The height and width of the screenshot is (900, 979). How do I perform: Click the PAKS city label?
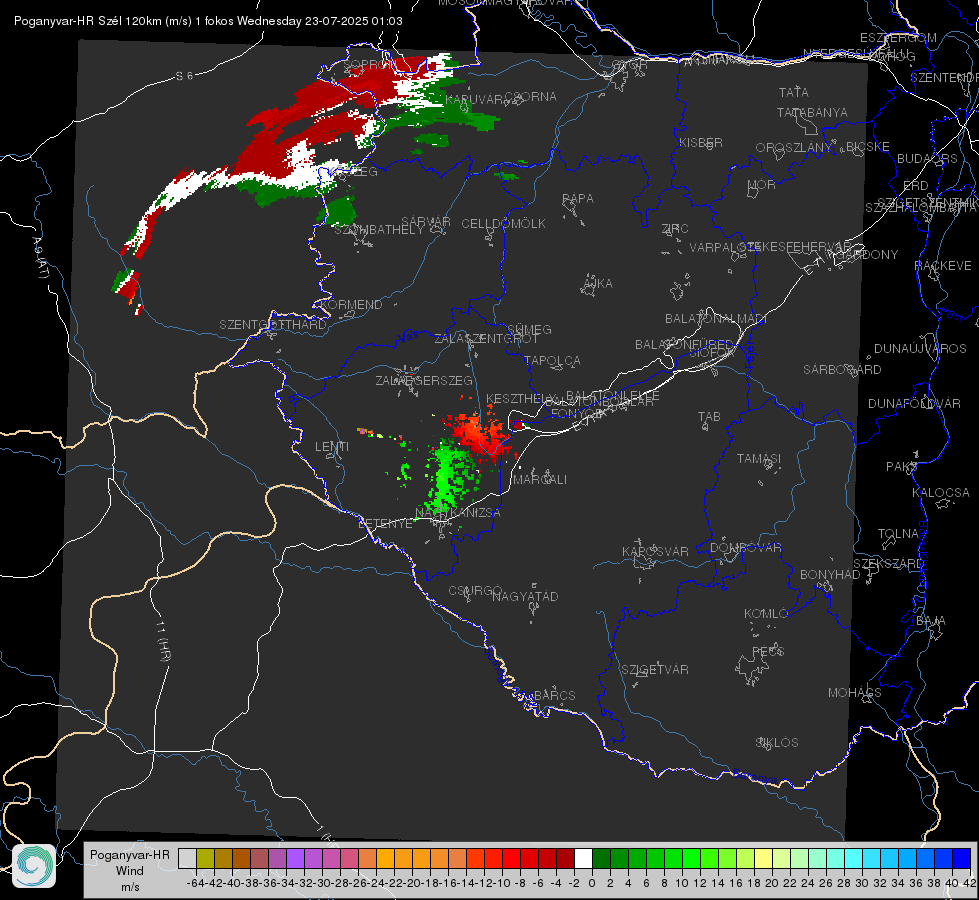coord(901,467)
